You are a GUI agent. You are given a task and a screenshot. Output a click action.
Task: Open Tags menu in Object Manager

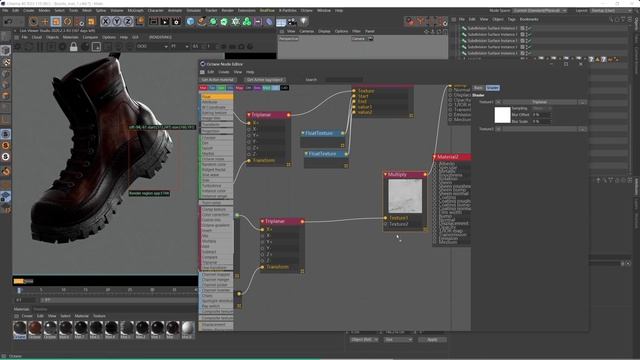511,19
